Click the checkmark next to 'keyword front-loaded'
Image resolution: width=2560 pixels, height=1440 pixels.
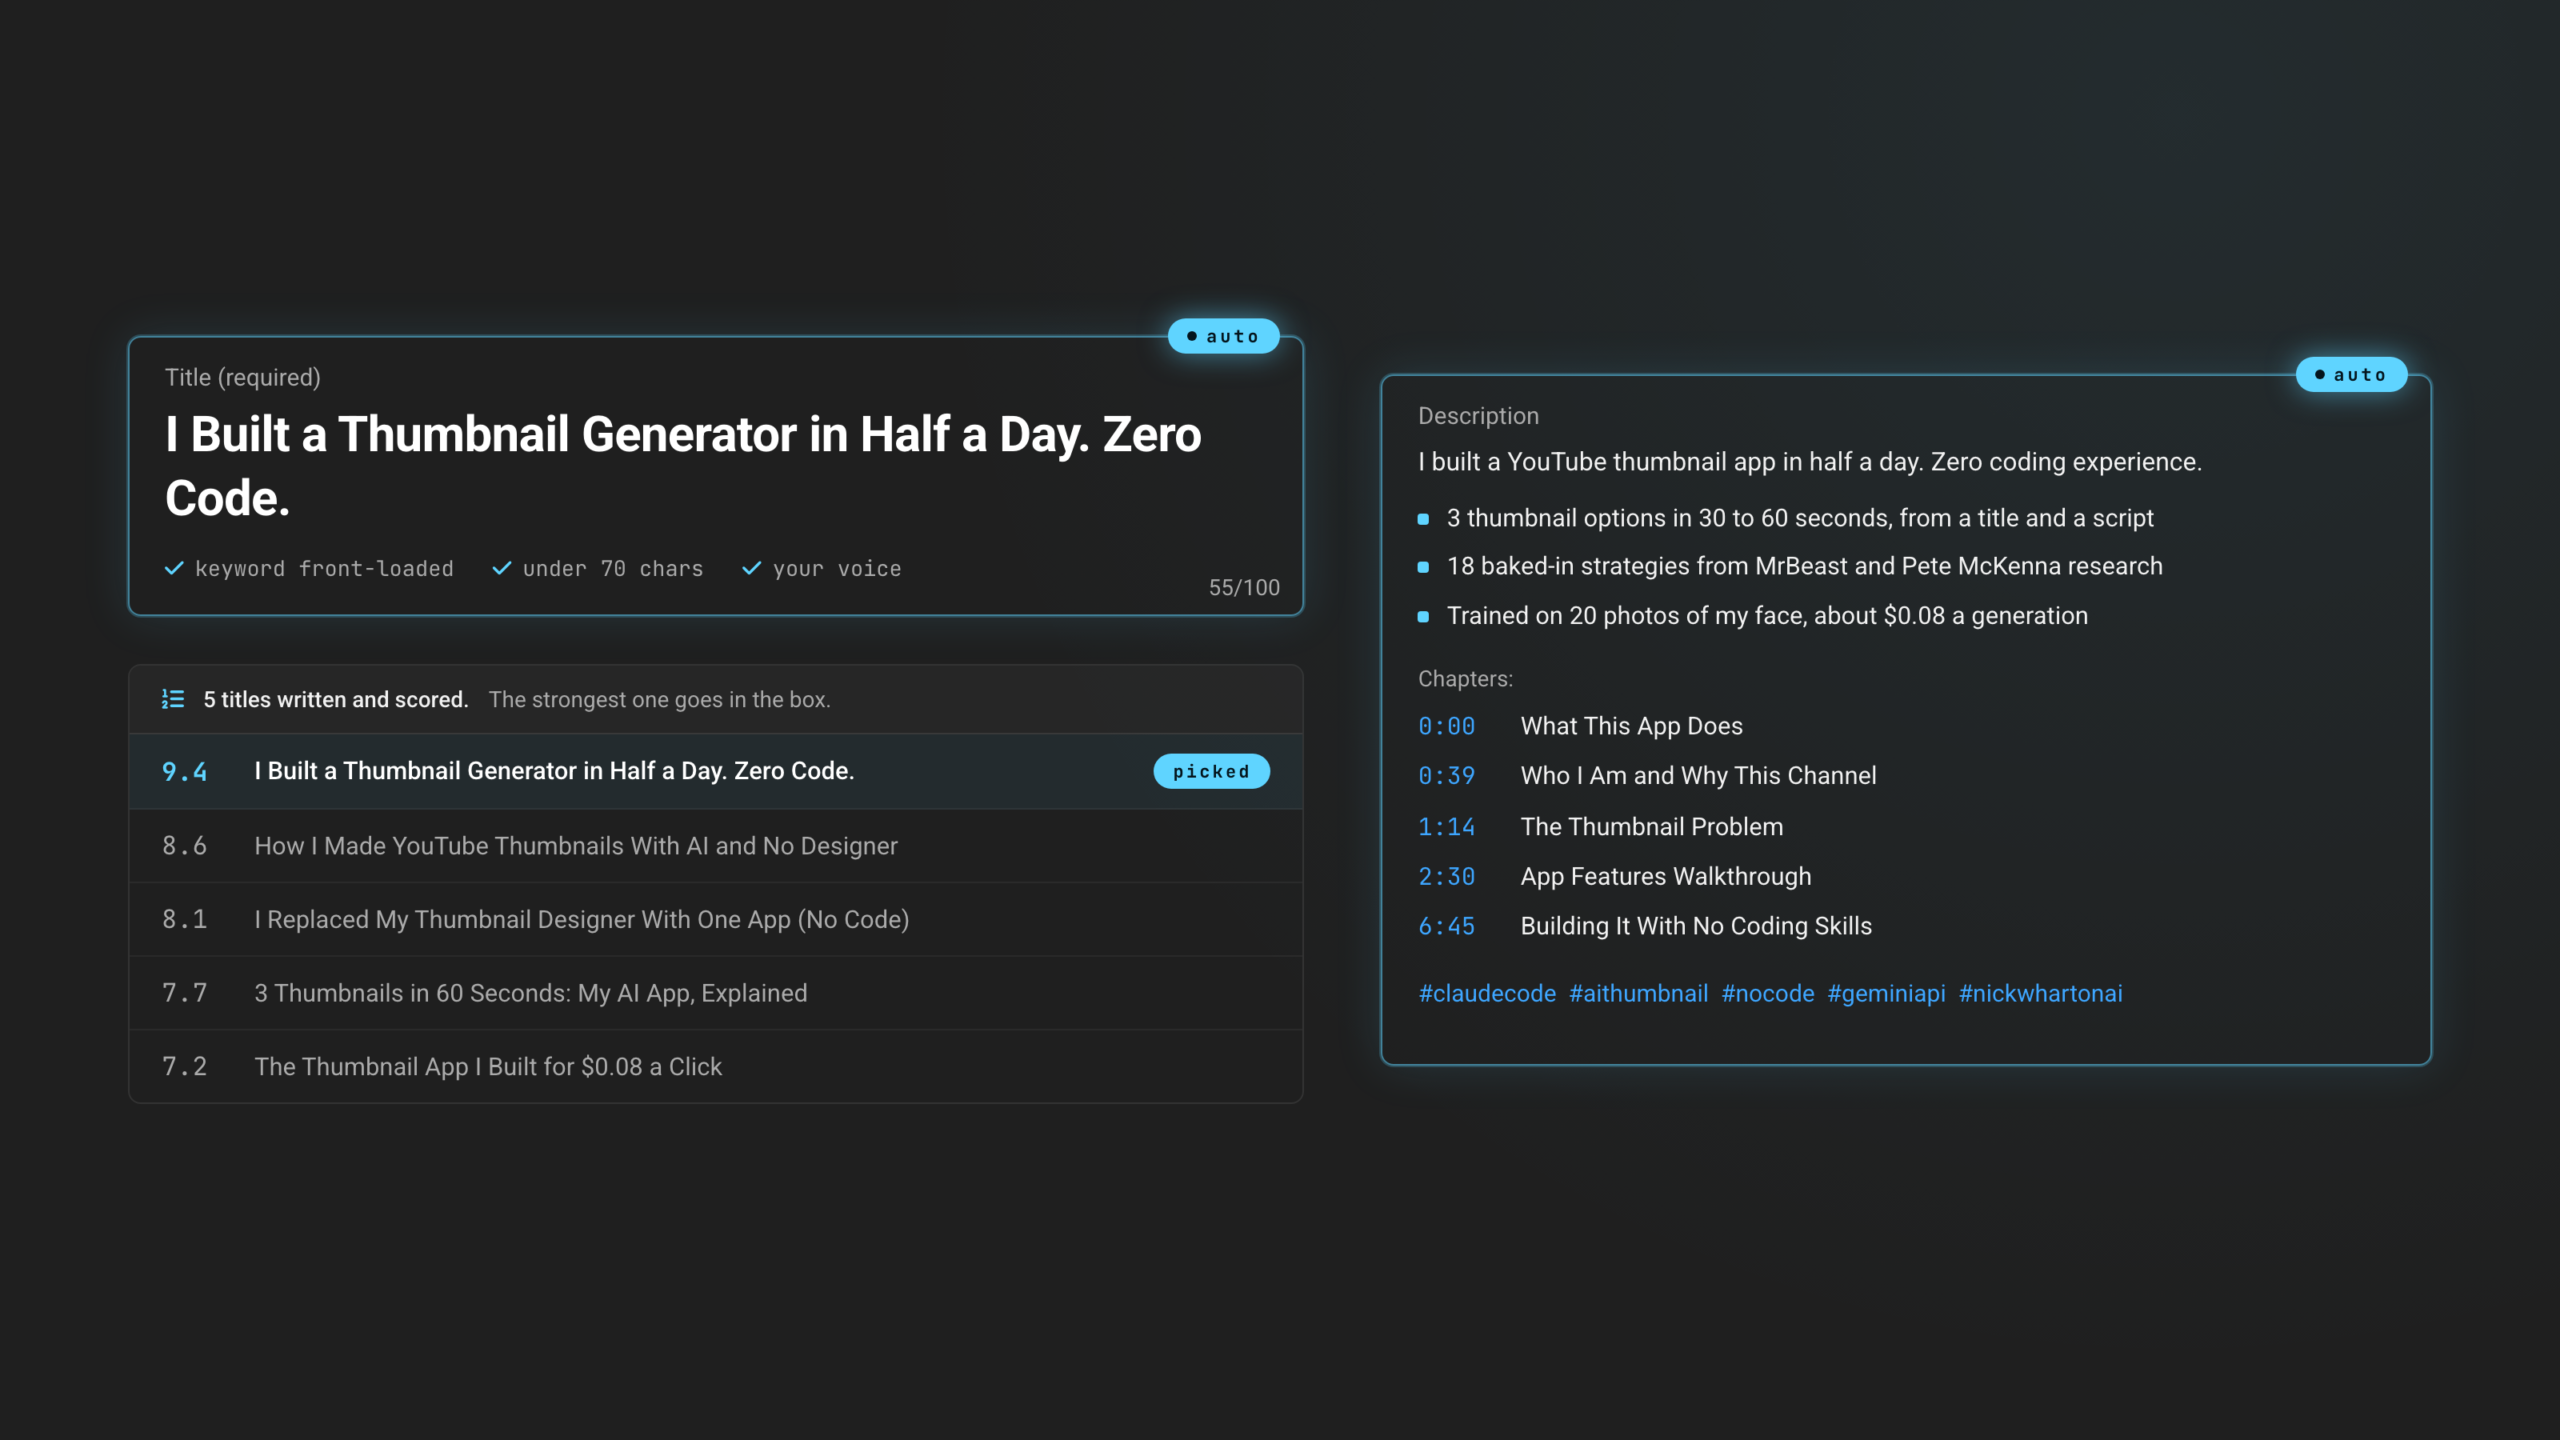tap(174, 568)
